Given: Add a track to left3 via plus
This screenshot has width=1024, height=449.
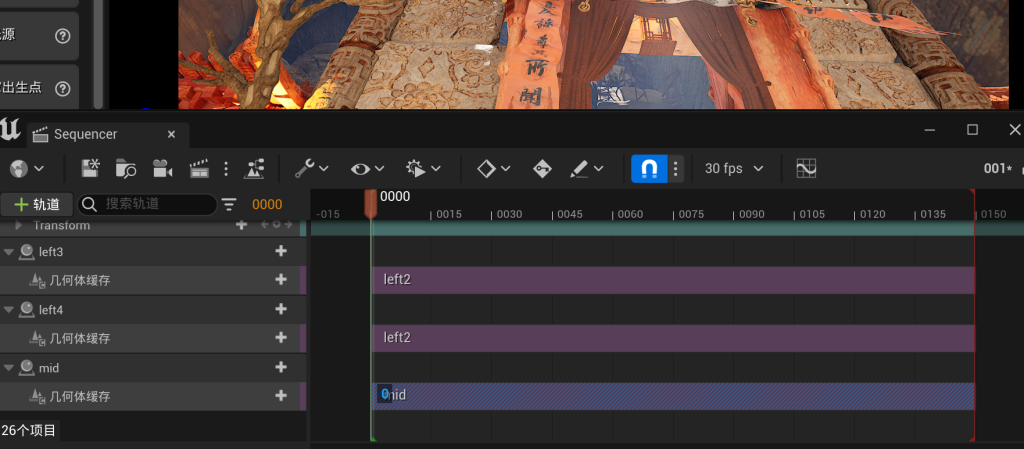Looking at the screenshot, I should 281,251.
